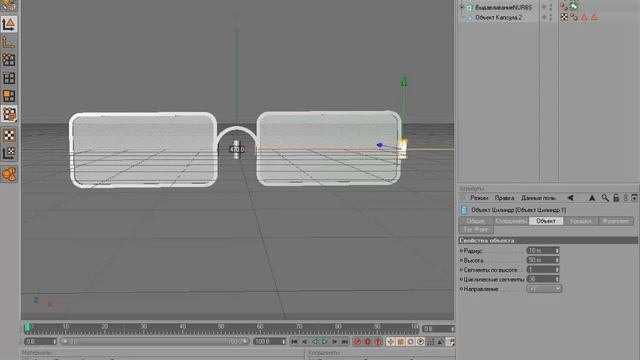The image size is (640, 360).
Task: Switch to the Общие tab
Action: point(476,221)
